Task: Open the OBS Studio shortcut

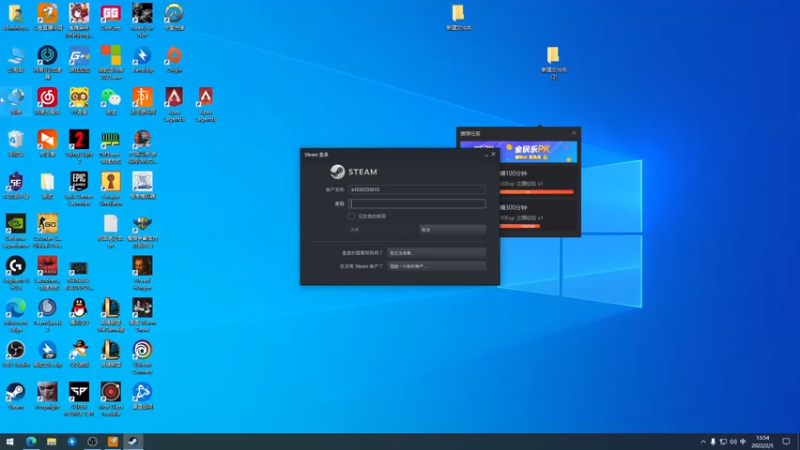Action: [x=16, y=354]
